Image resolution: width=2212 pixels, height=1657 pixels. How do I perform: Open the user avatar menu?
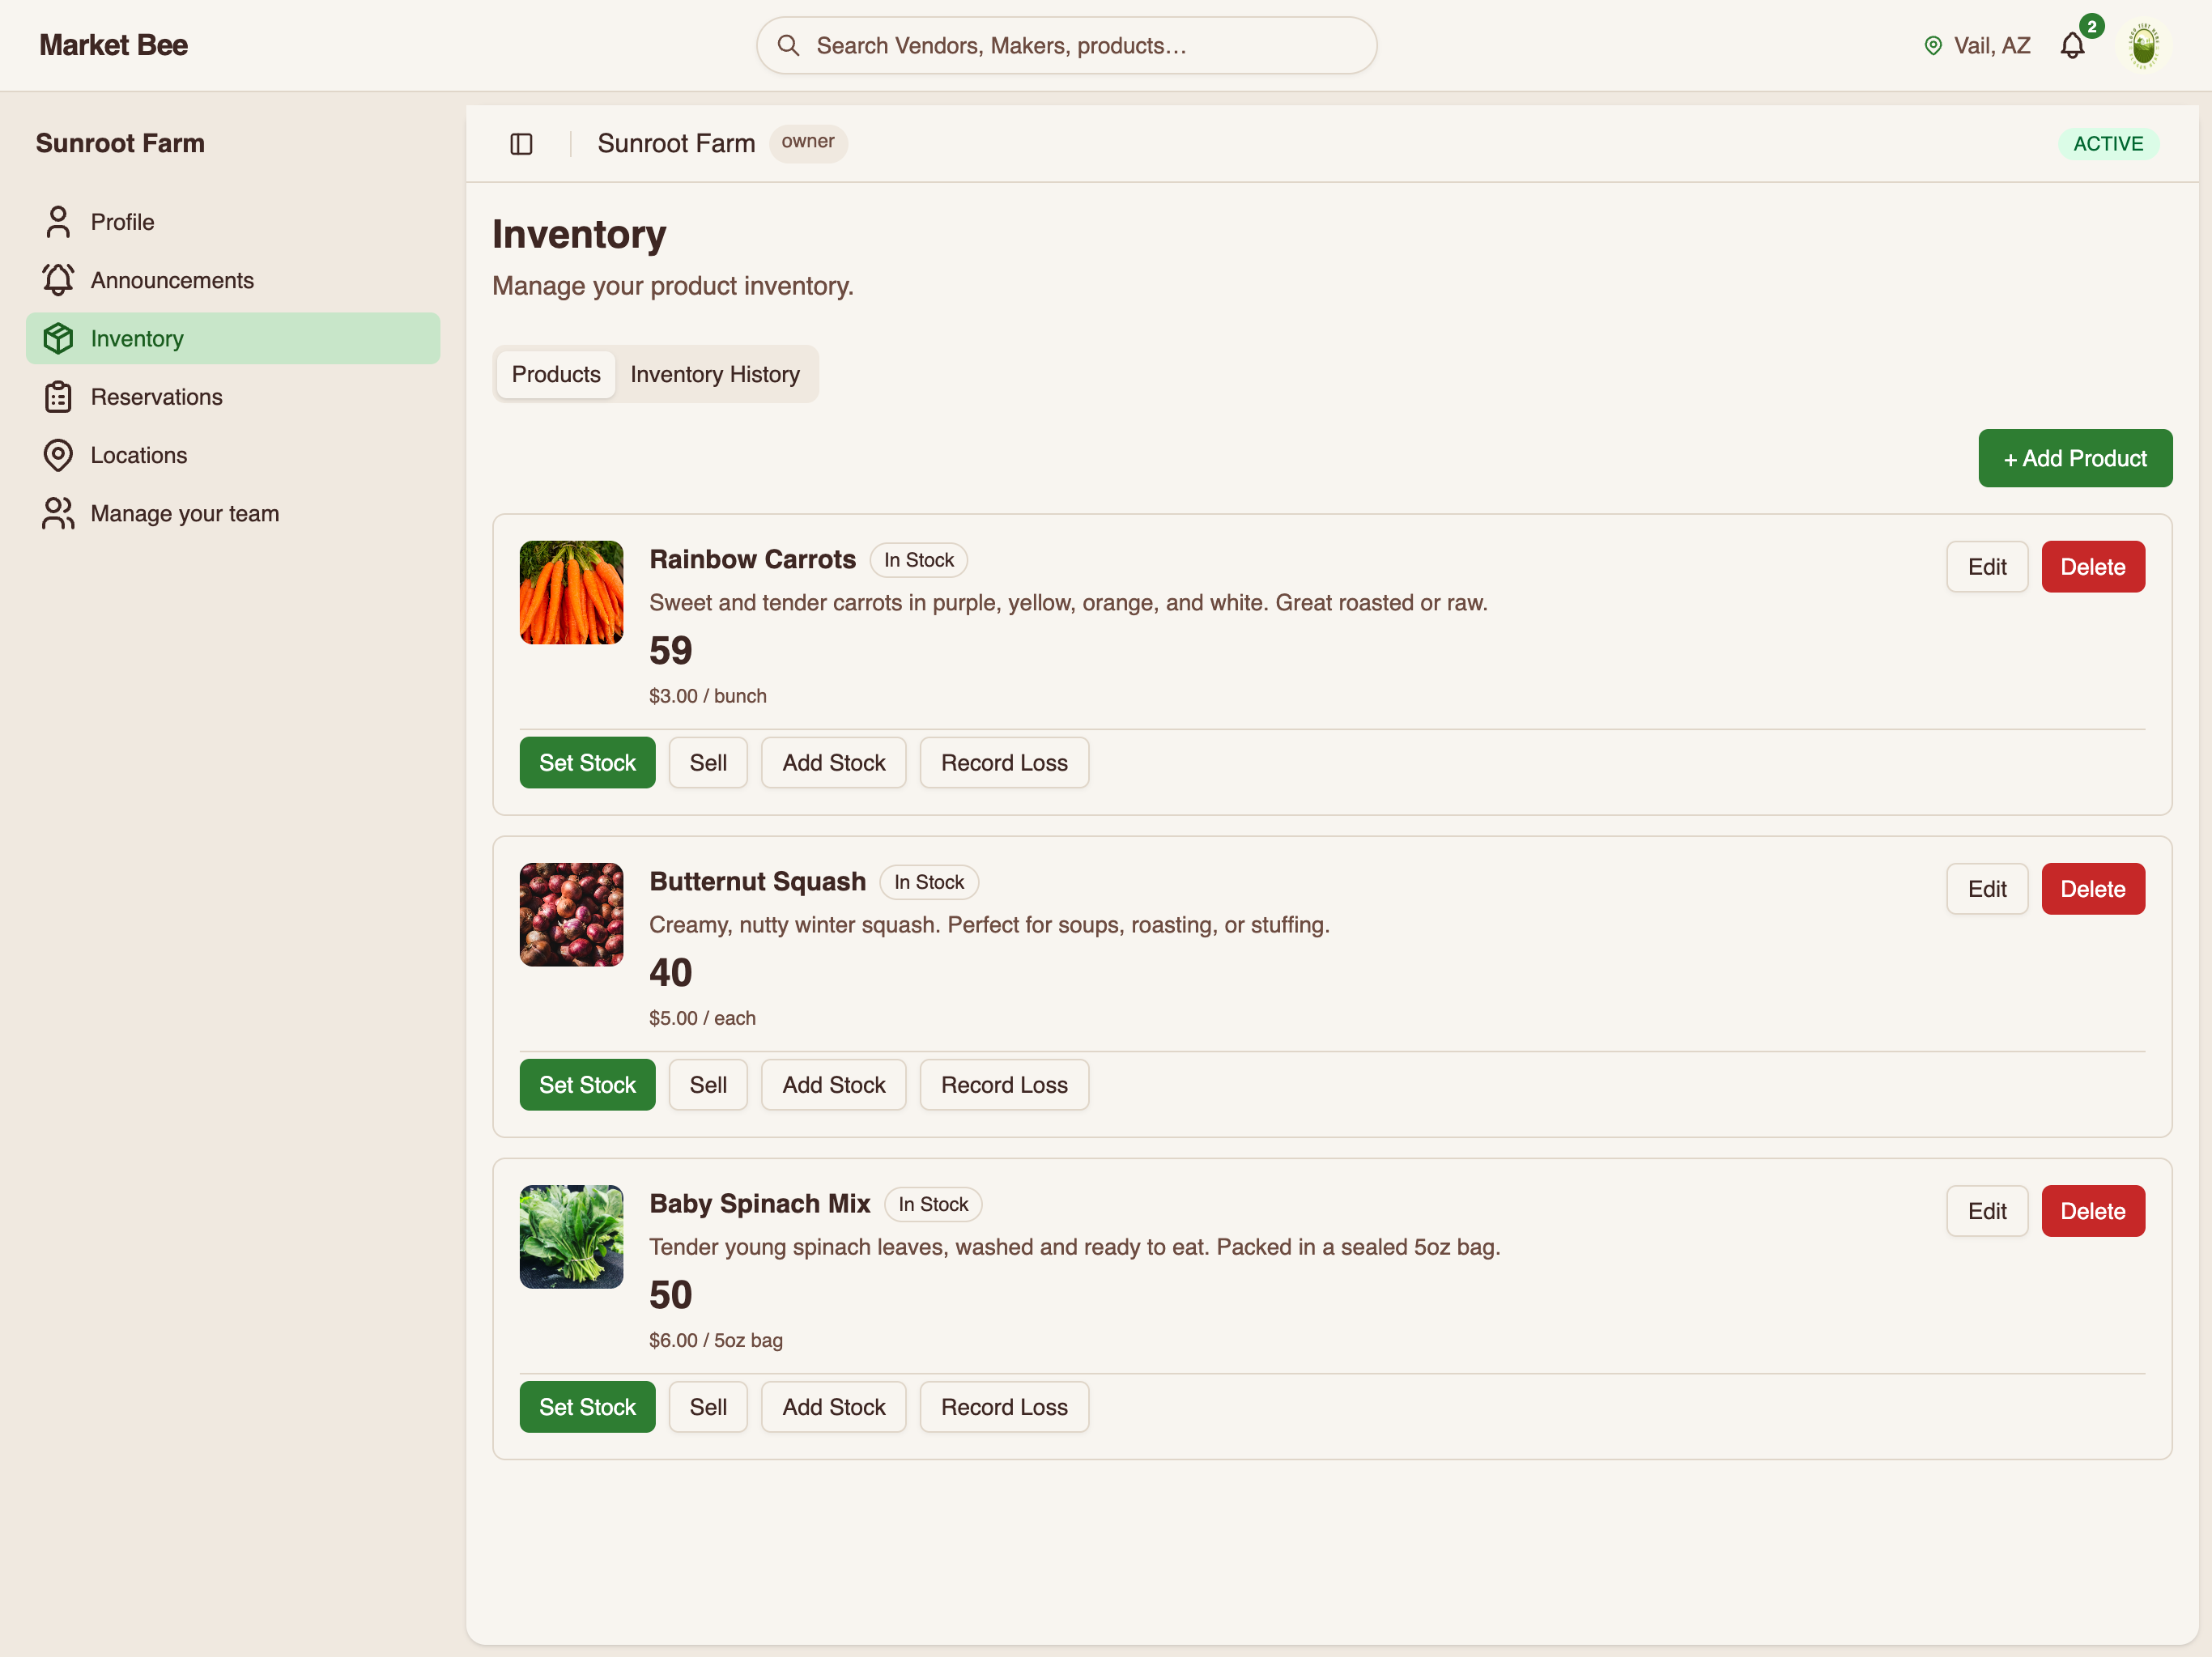pyautogui.click(x=2143, y=46)
